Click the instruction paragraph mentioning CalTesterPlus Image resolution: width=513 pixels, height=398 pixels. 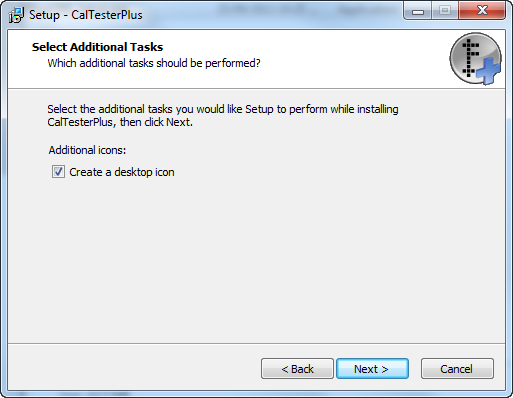[223, 115]
